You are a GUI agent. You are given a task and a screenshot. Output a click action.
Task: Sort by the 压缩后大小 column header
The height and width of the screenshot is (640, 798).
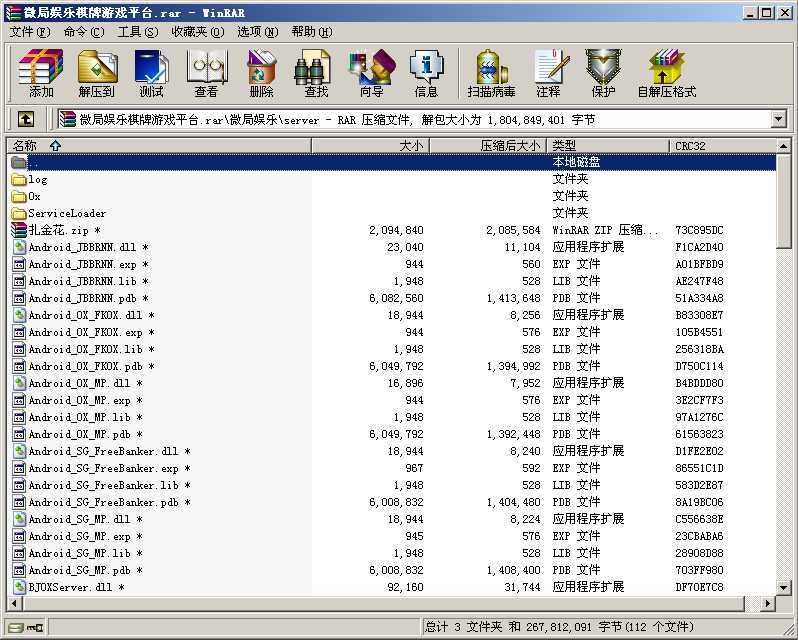click(x=488, y=146)
